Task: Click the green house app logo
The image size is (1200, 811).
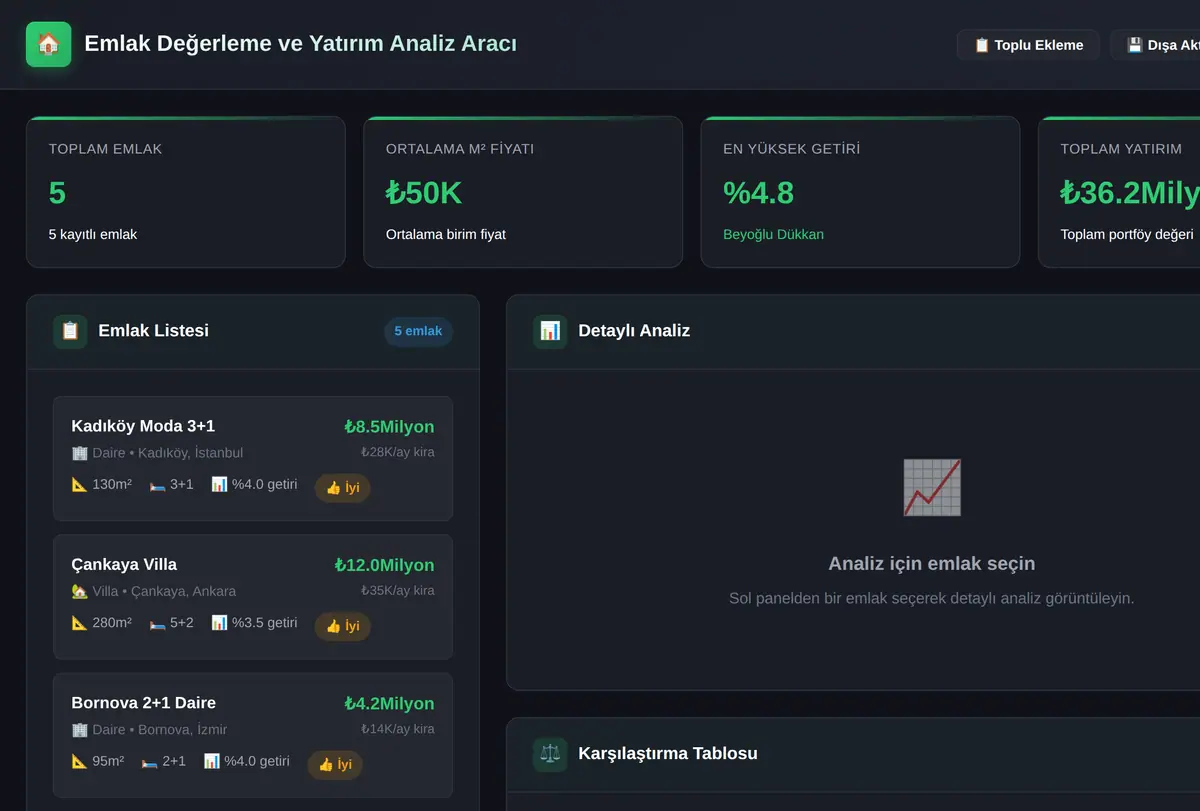Action: point(48,44)
